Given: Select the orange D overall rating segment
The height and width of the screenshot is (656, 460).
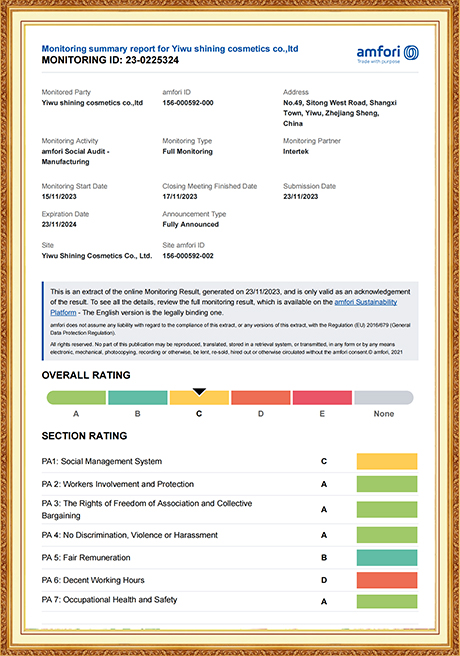Looking at the screenshot, I should click(261, 397).
